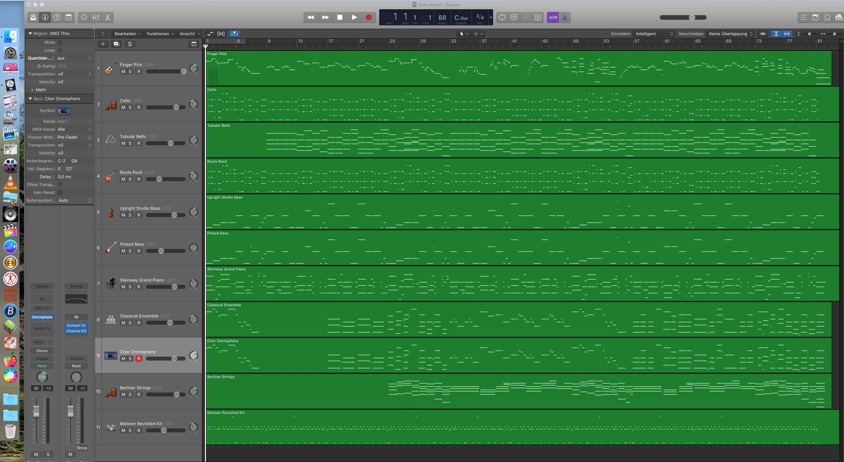
Task: Open the Funktionen menu
Action: 160,33
